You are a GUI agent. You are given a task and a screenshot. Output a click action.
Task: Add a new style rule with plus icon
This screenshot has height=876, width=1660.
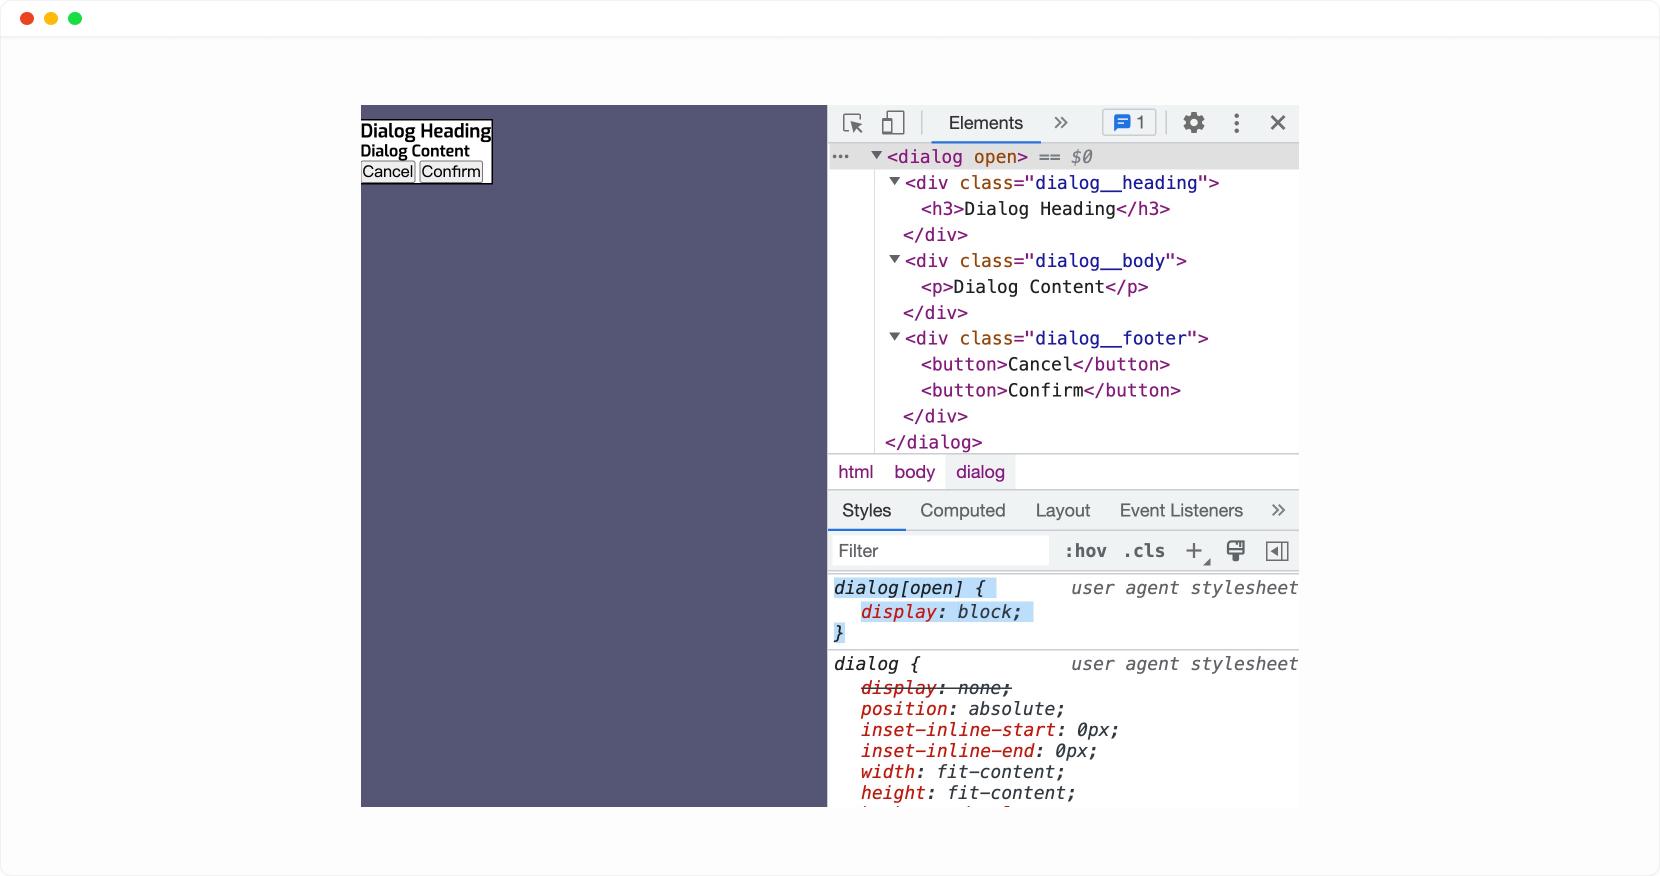pos(1195,551)
